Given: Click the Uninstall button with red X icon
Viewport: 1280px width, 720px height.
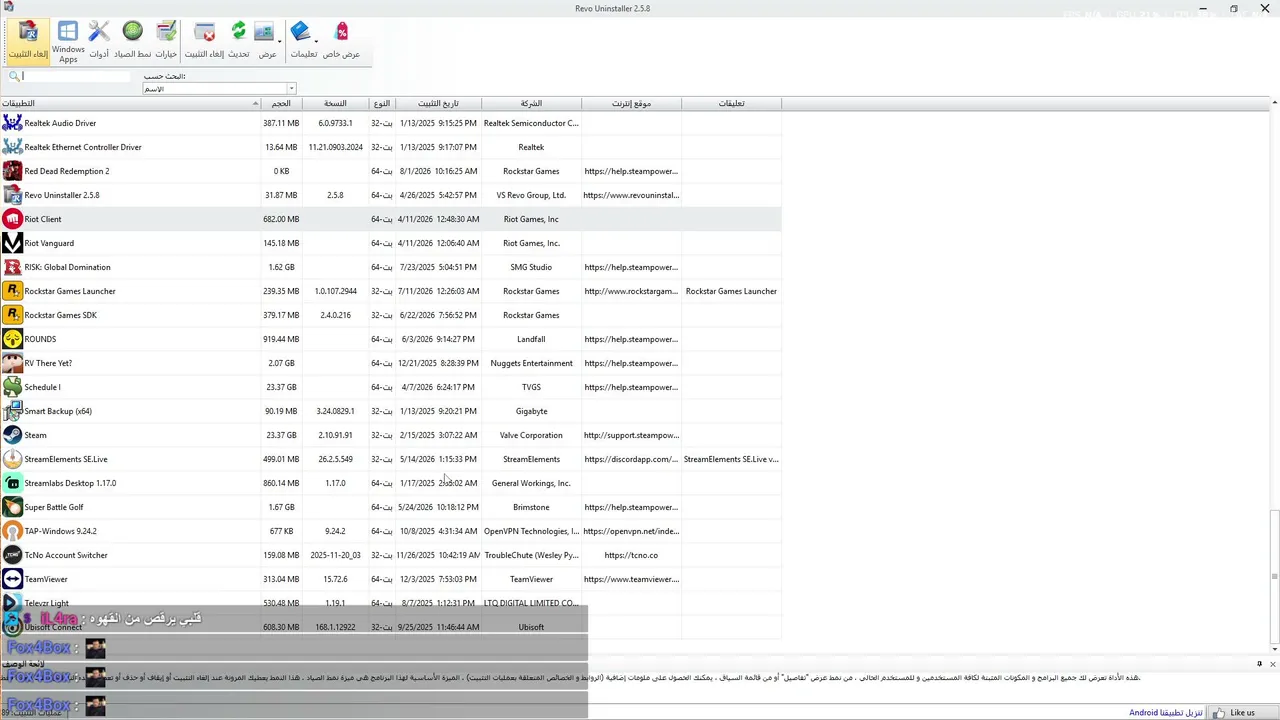Looking at the screenshot, I should click(x=204, y=41).
